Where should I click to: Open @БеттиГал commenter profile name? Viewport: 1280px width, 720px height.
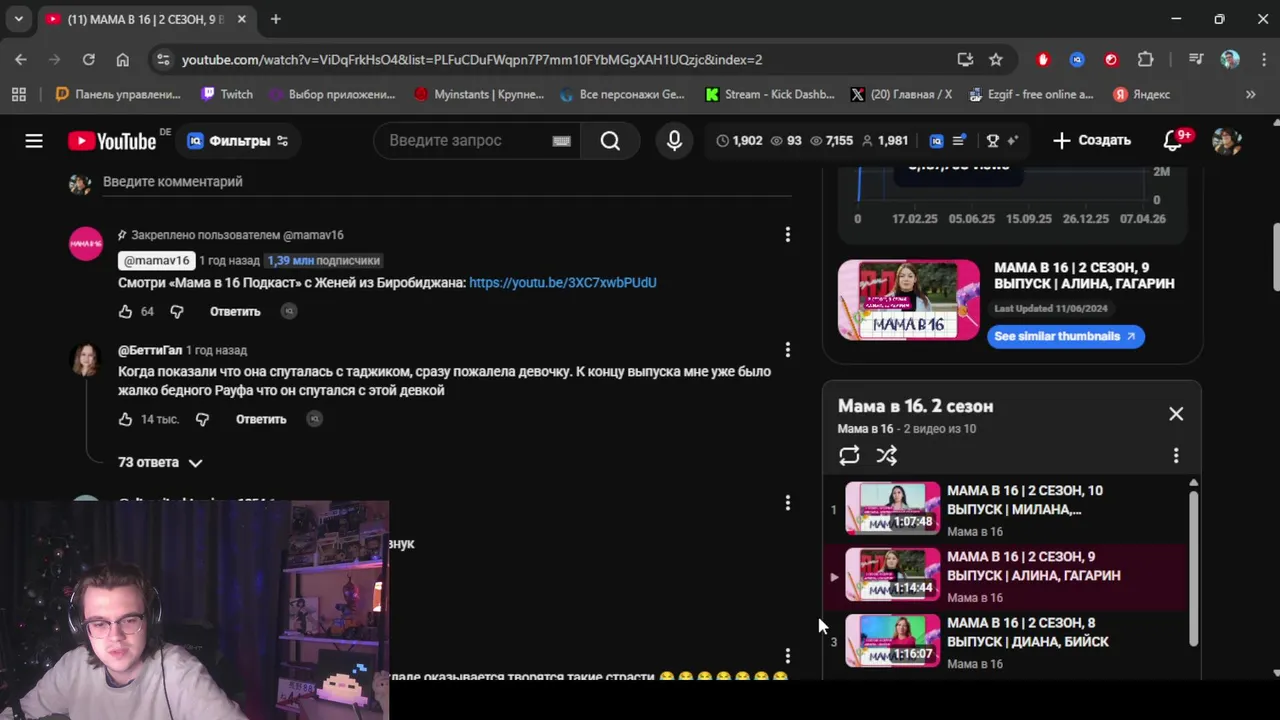coord(150,351)
